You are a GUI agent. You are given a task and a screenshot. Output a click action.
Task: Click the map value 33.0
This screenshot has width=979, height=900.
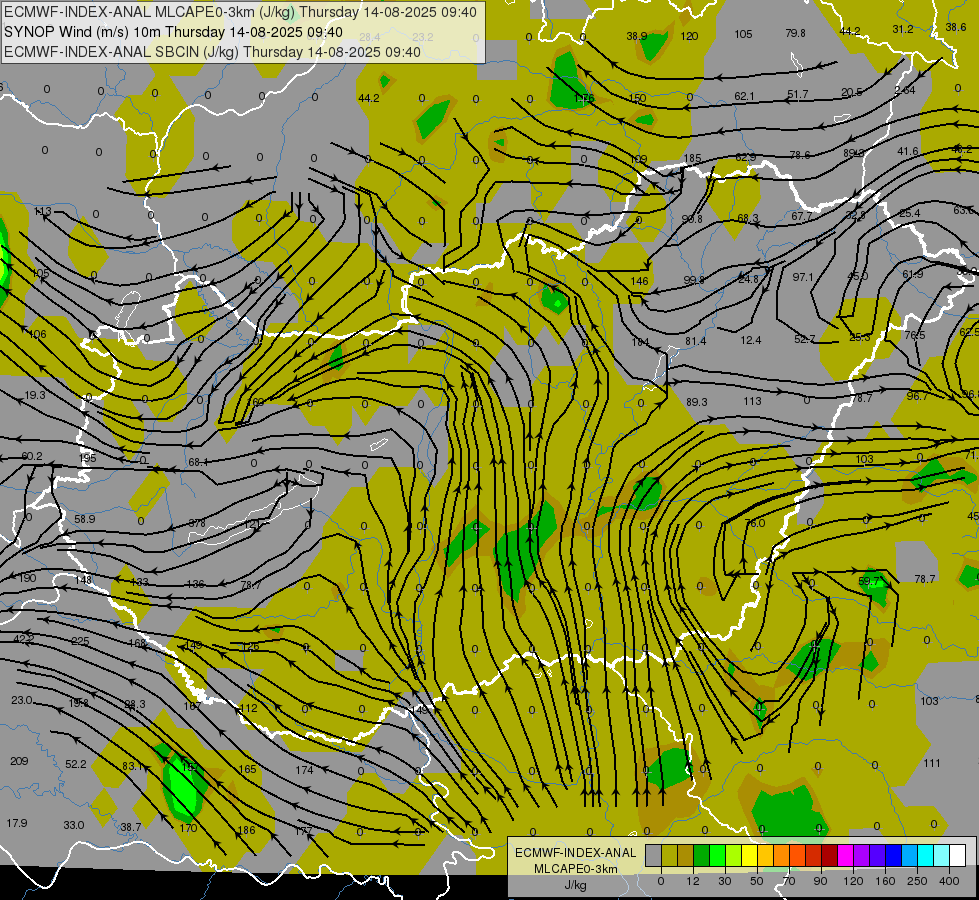click(x=74, y=825)
